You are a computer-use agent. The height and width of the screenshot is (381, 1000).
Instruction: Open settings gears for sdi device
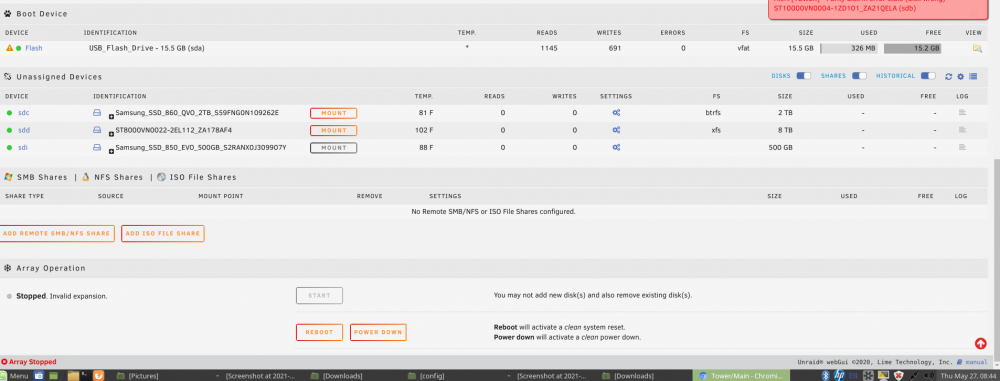click(x=616, y=147)
